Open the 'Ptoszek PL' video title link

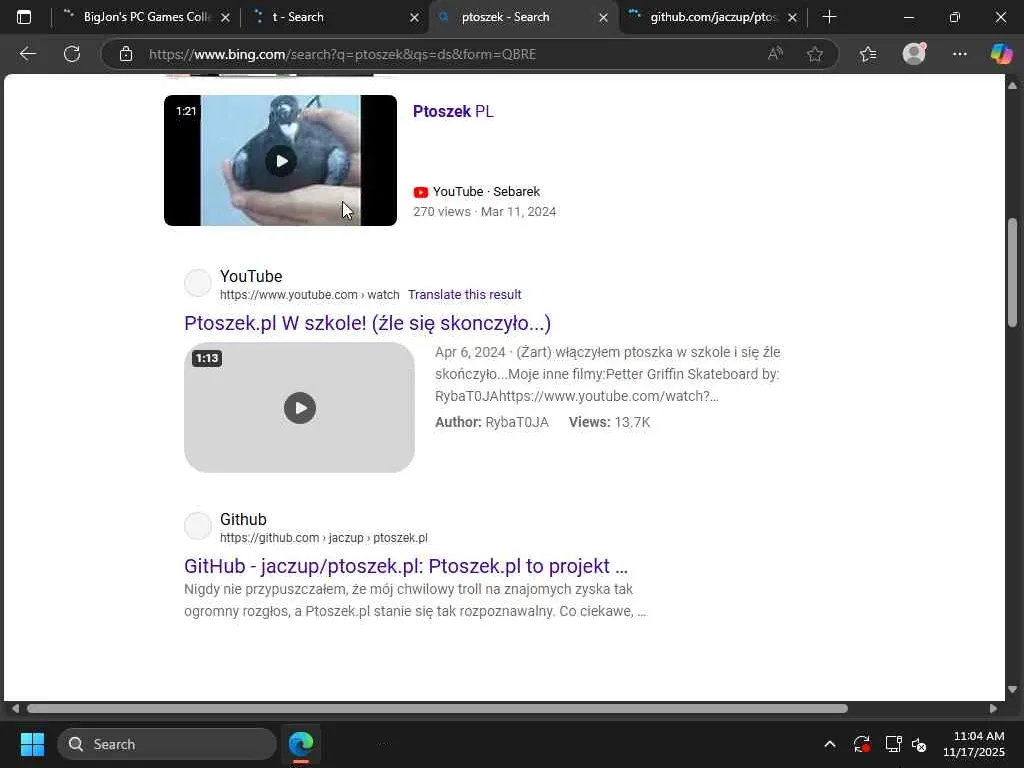click(453, 112)
